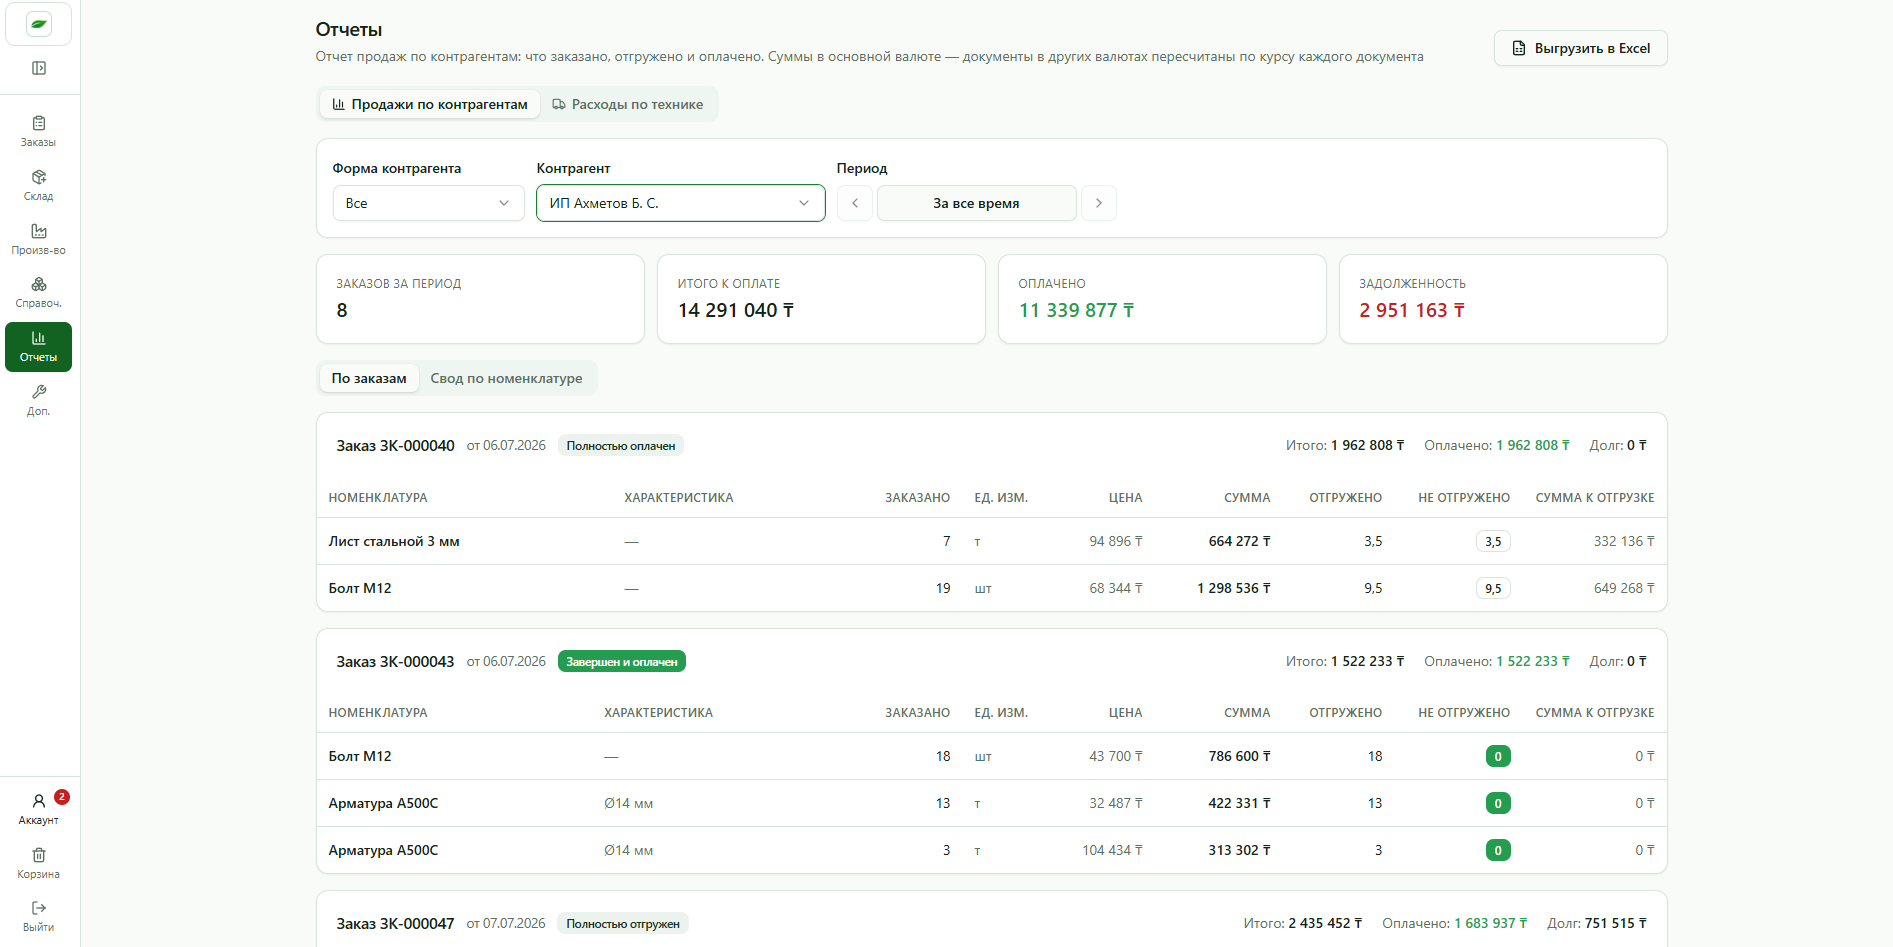Click price 104 434 ₸
1893x947 pixels.
(x=1112, y=850)
